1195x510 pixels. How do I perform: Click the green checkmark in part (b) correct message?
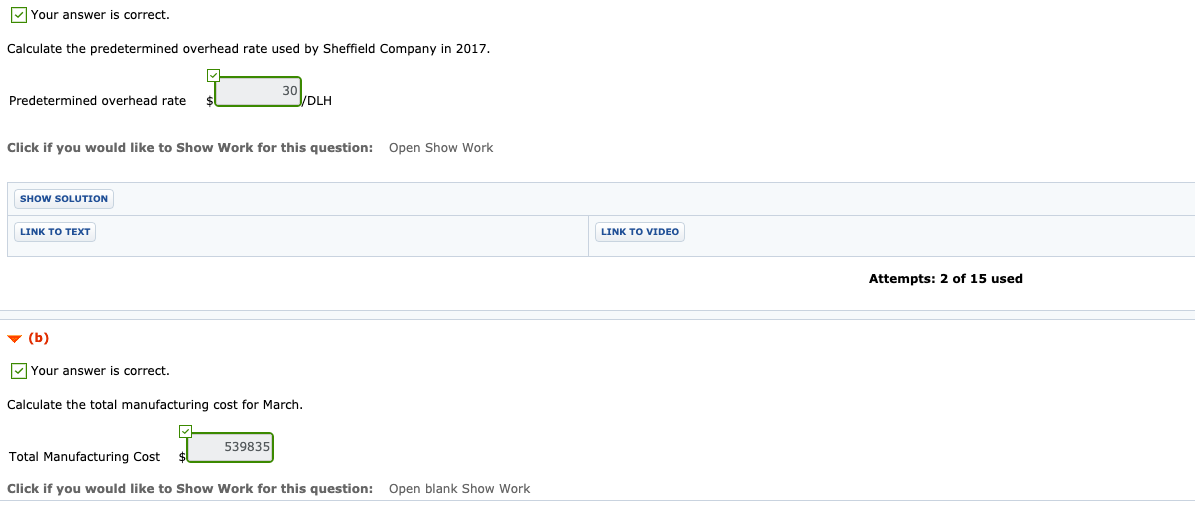tap(19, 370)
